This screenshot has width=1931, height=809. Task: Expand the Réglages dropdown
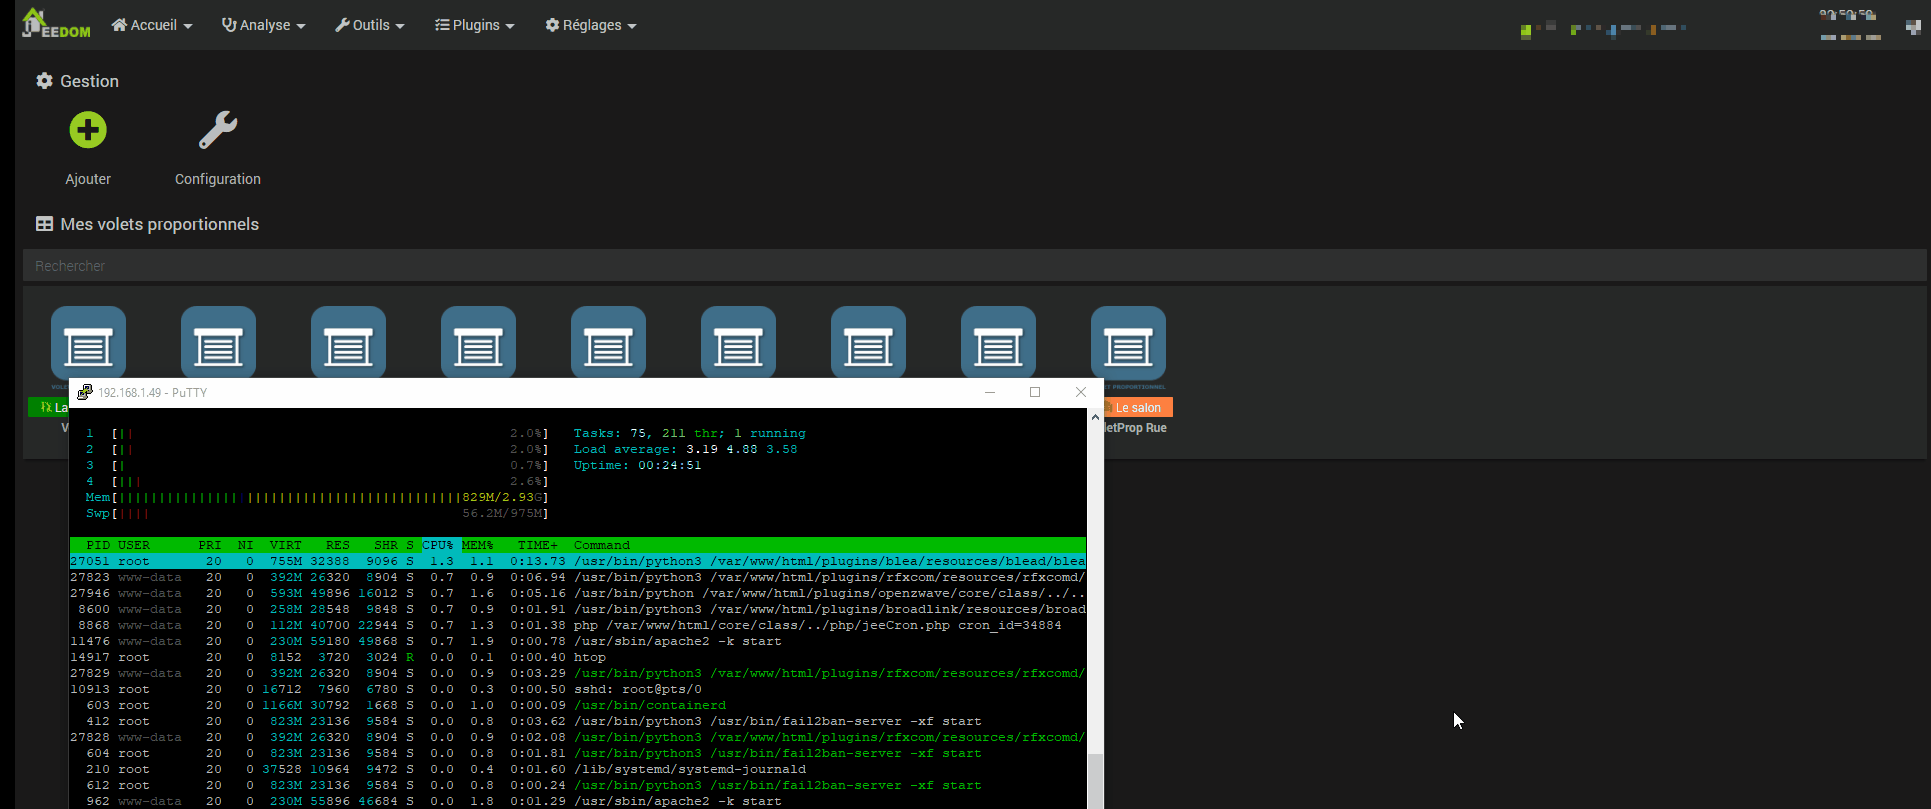click(x=591, y=25)
